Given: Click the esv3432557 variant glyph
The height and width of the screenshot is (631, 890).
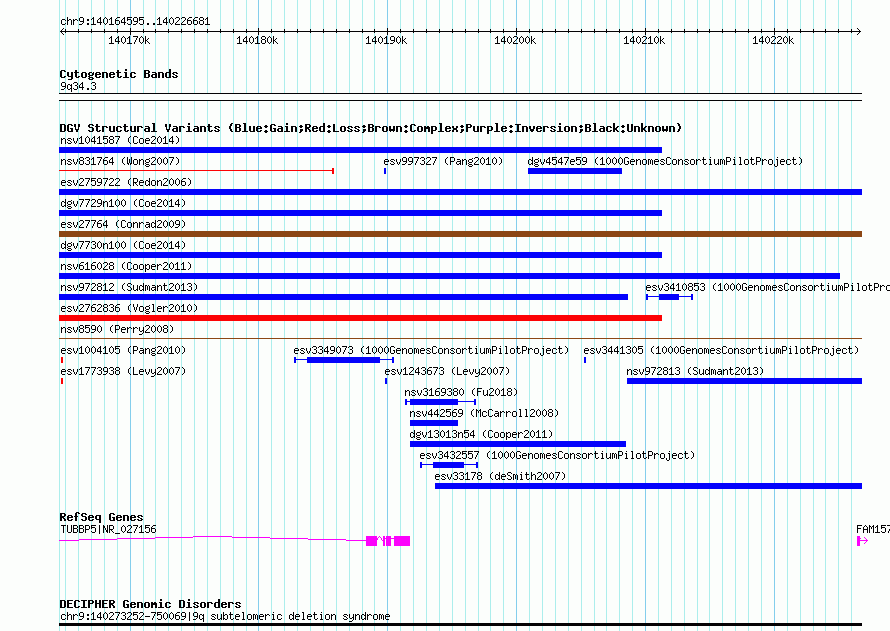Looking at the screenshot, I should click(x=449, y=465).
